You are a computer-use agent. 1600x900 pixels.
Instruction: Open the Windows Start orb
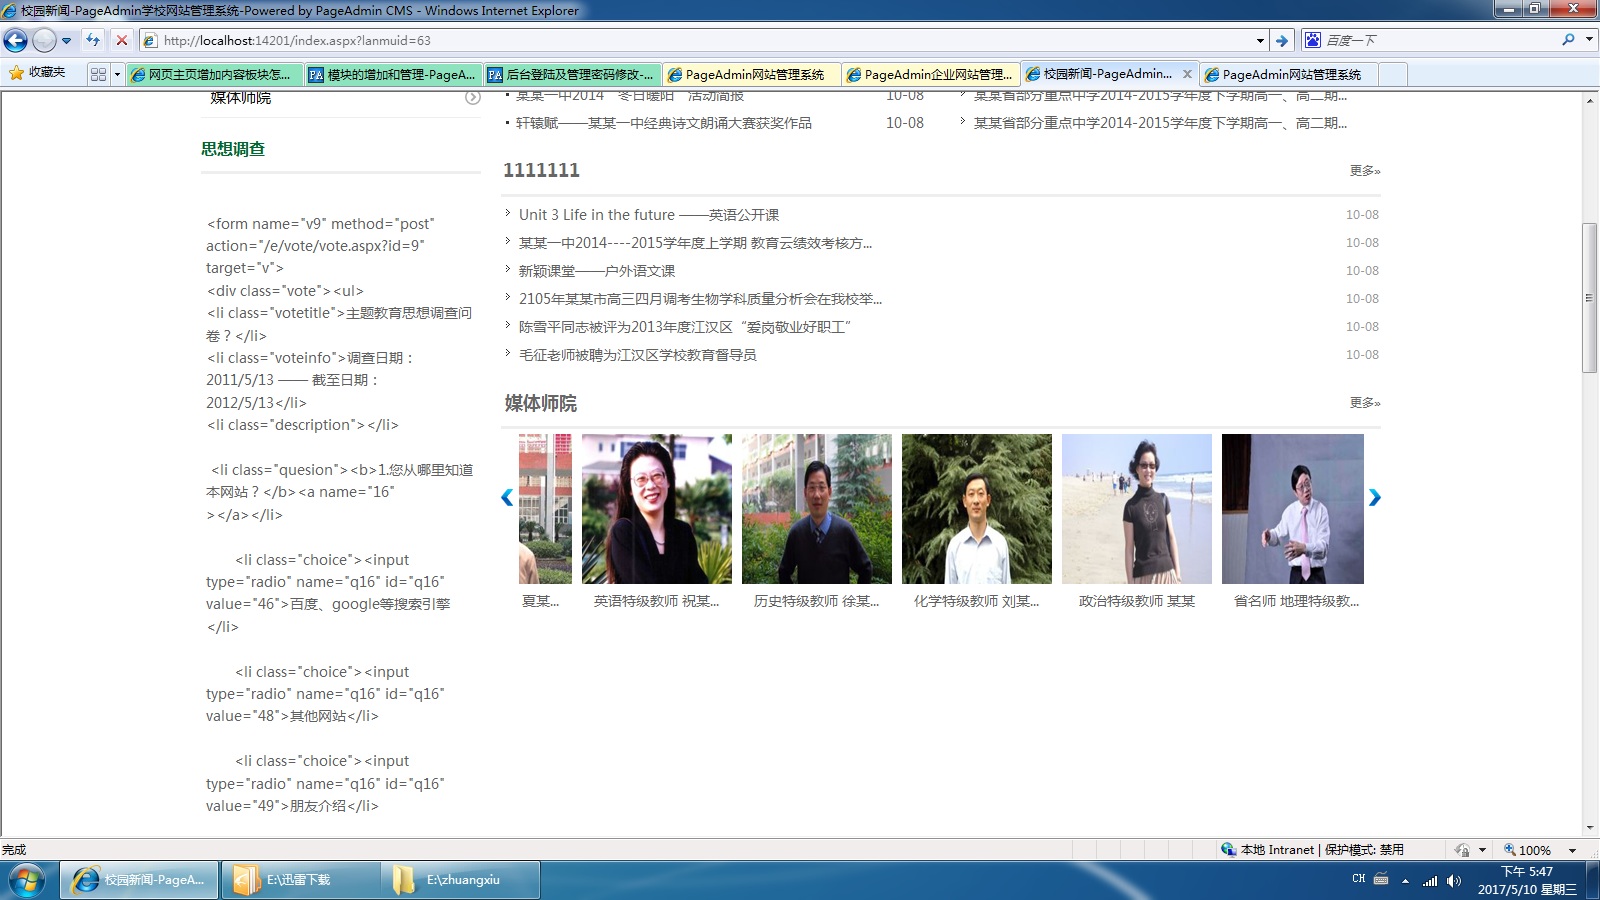27,880
